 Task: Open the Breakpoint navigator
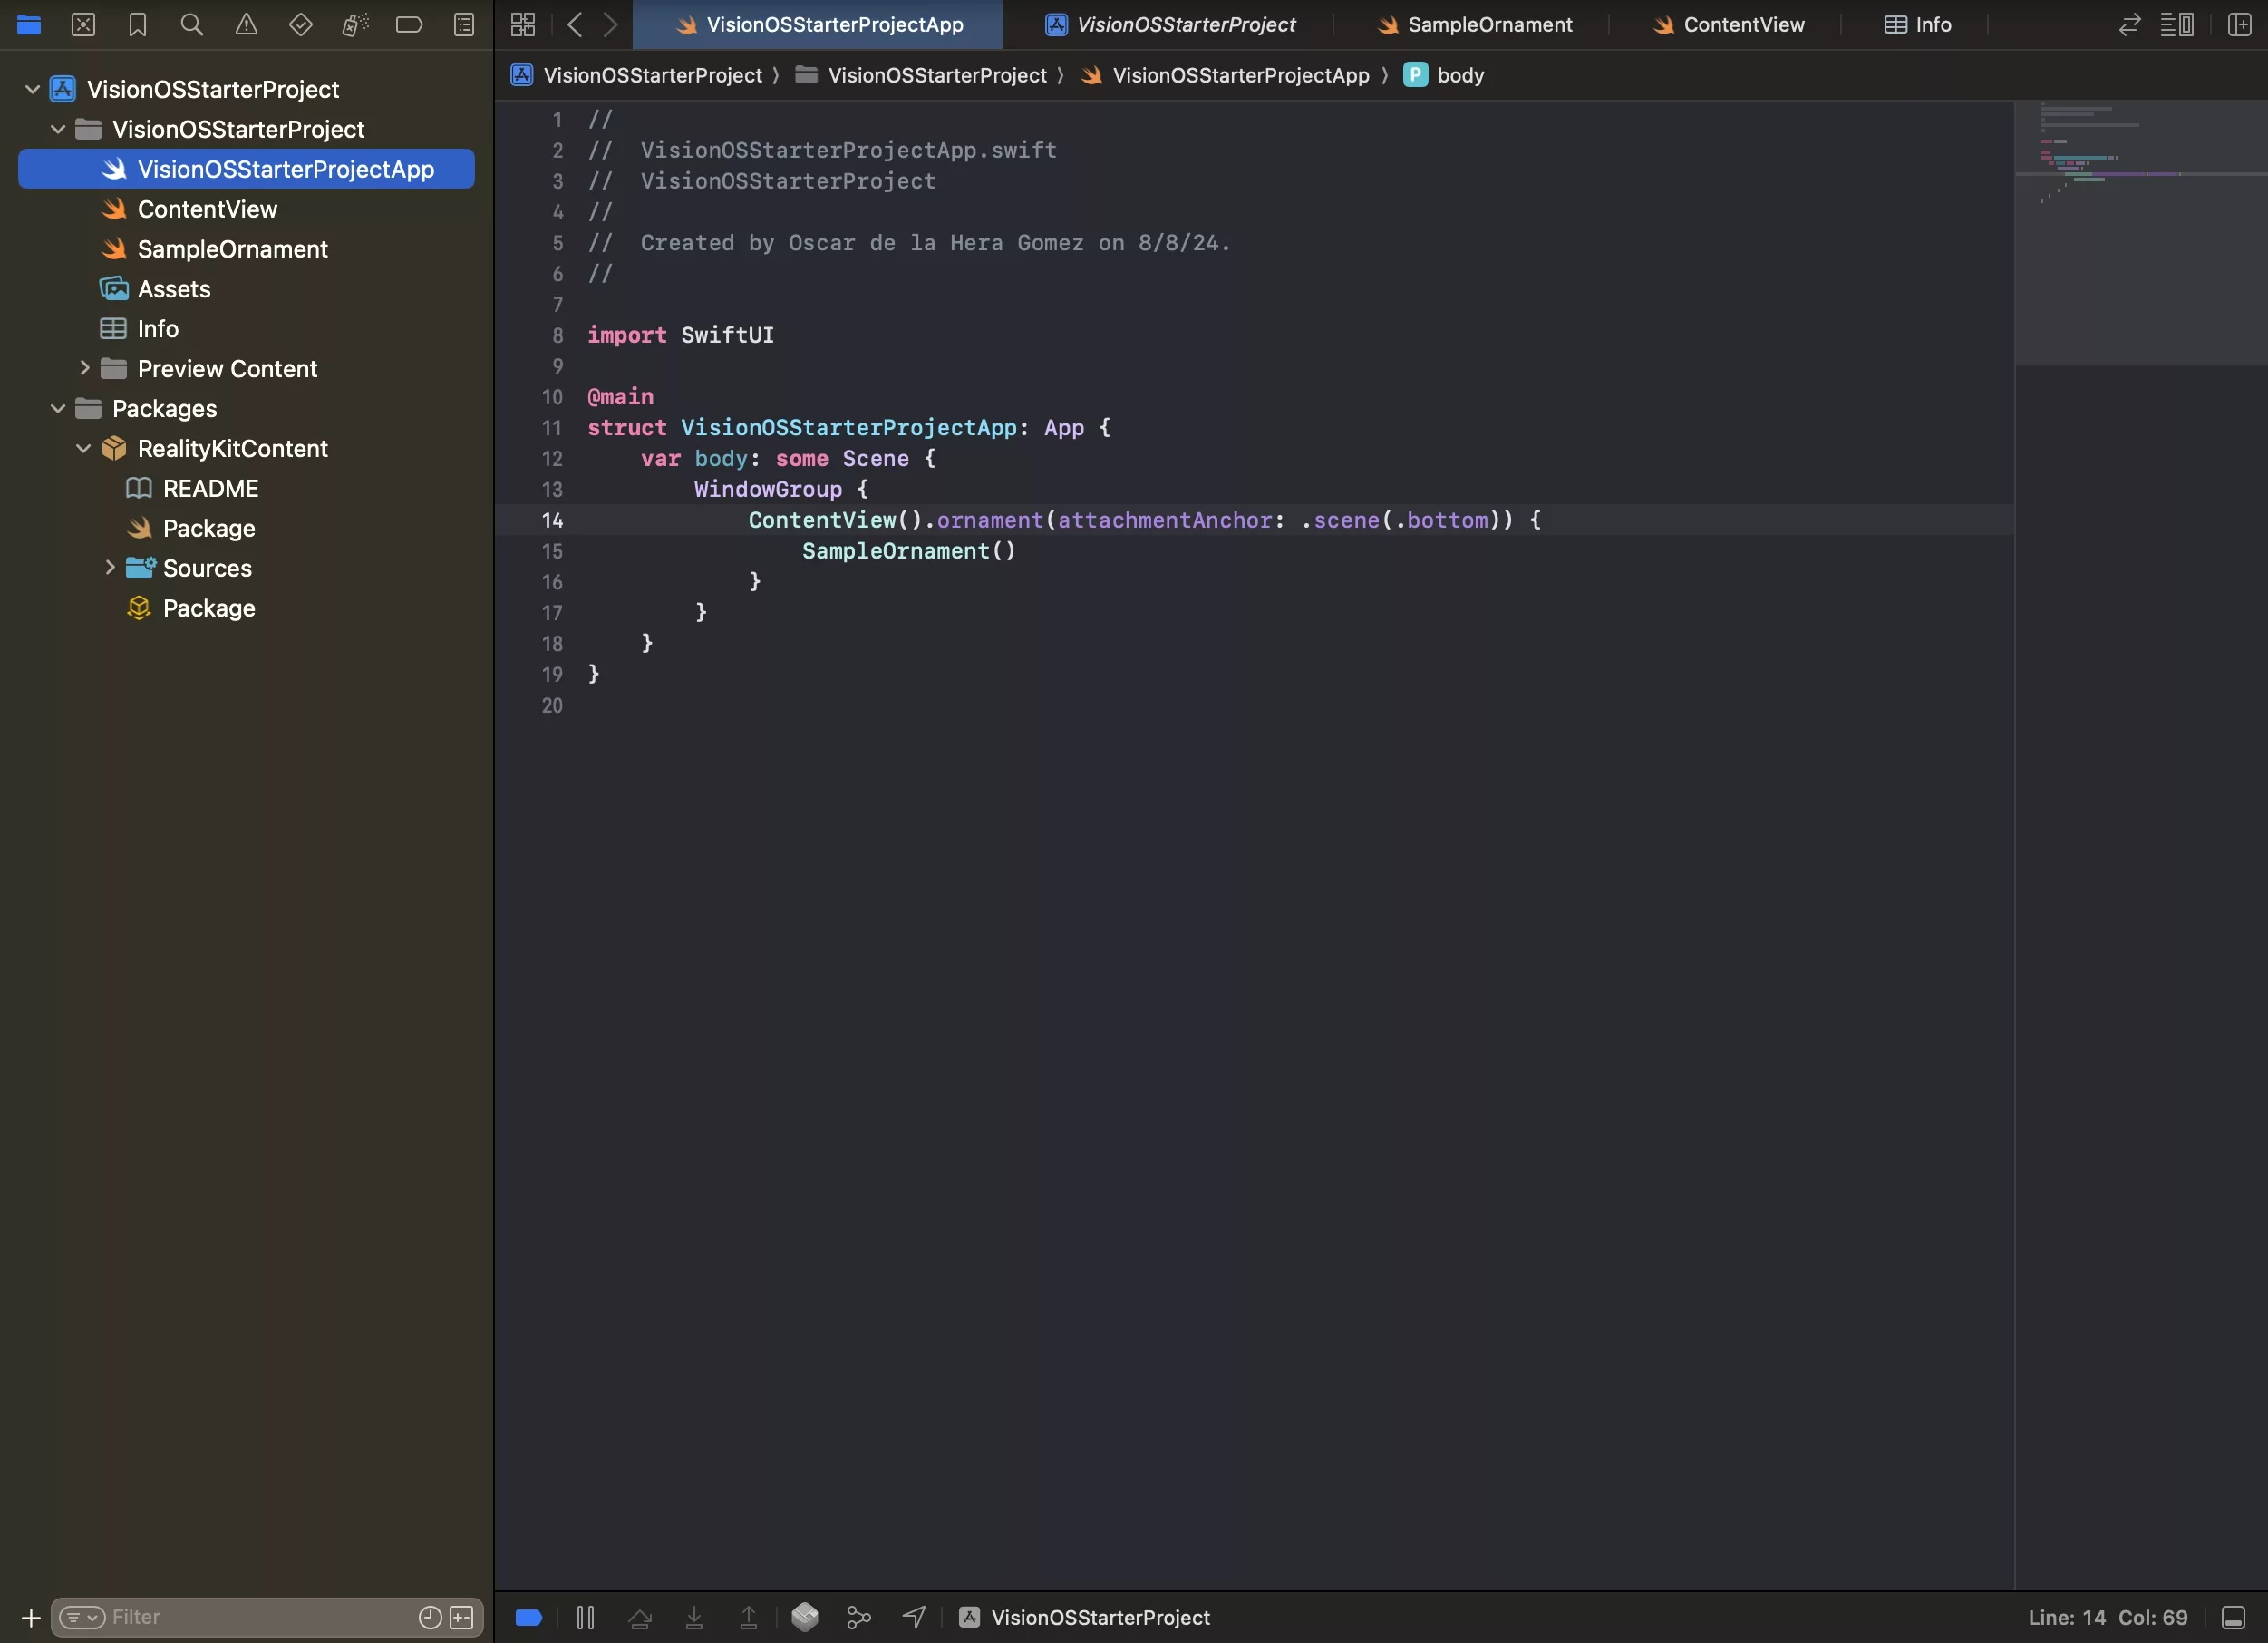click(x=409, y=25)
